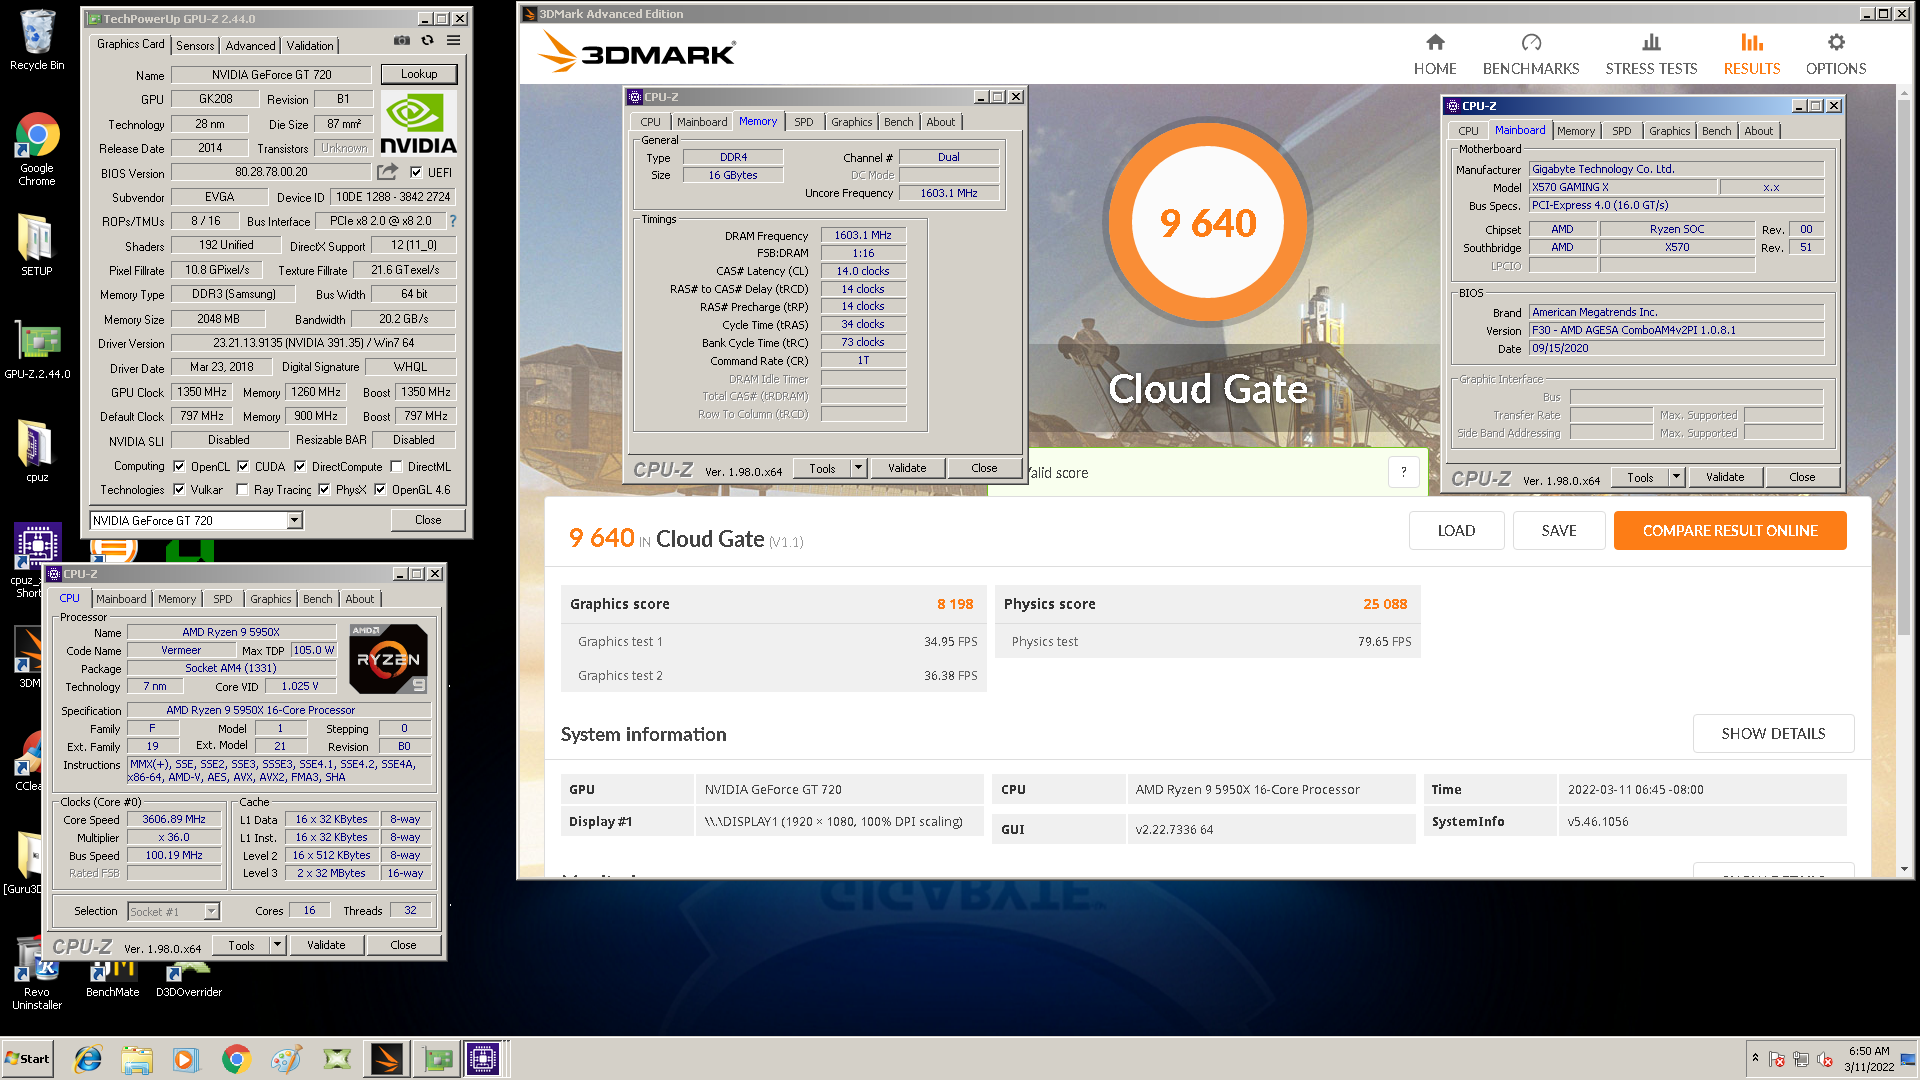The height and width of the screenshot is (1080, 1920).
Task: Switch to GPU-Z Validation tab
Action: [x=310, y=46]
